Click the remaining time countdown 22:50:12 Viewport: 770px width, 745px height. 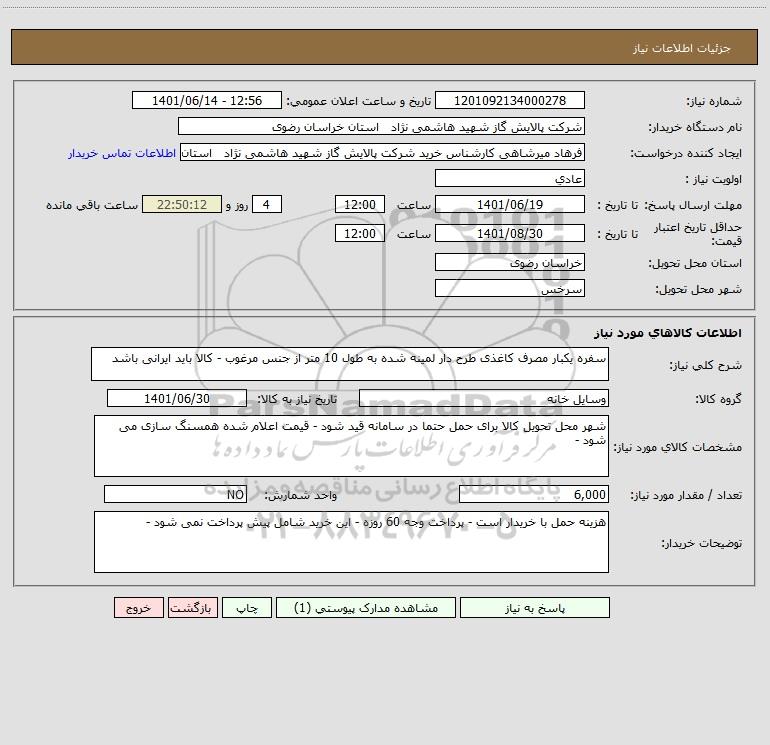point(181,205)
